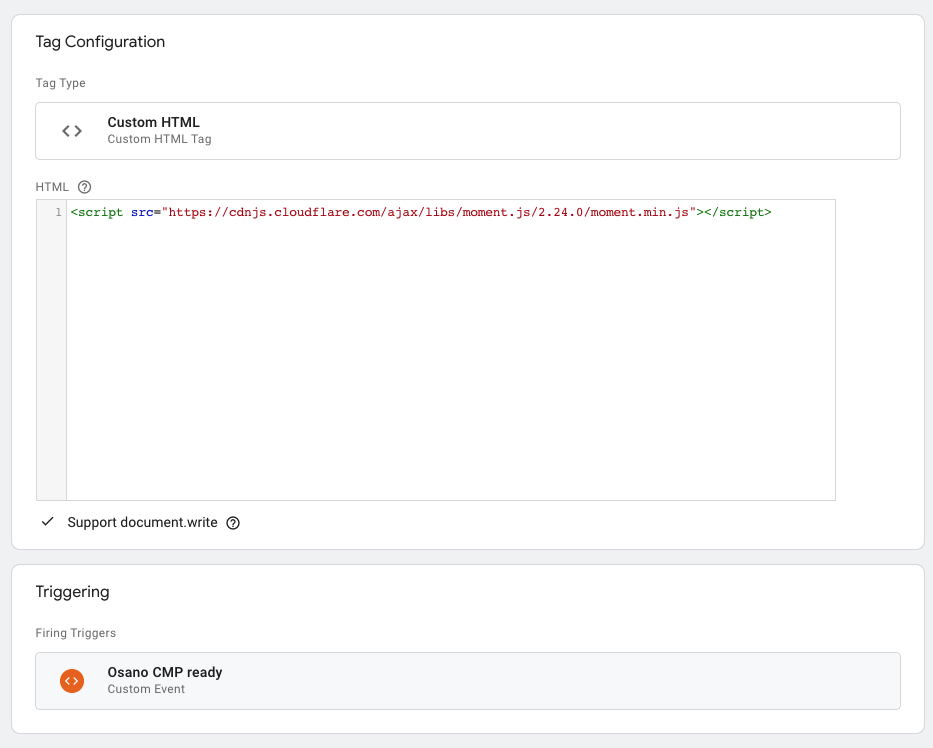
Task: Open help icon beside Support document.write
Action: [x=233, y=522]
